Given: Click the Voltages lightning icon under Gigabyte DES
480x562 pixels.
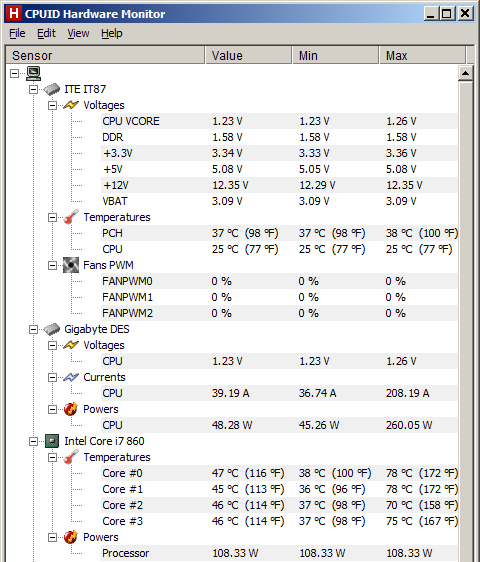Looking at the screenshot, I should 71,345.
